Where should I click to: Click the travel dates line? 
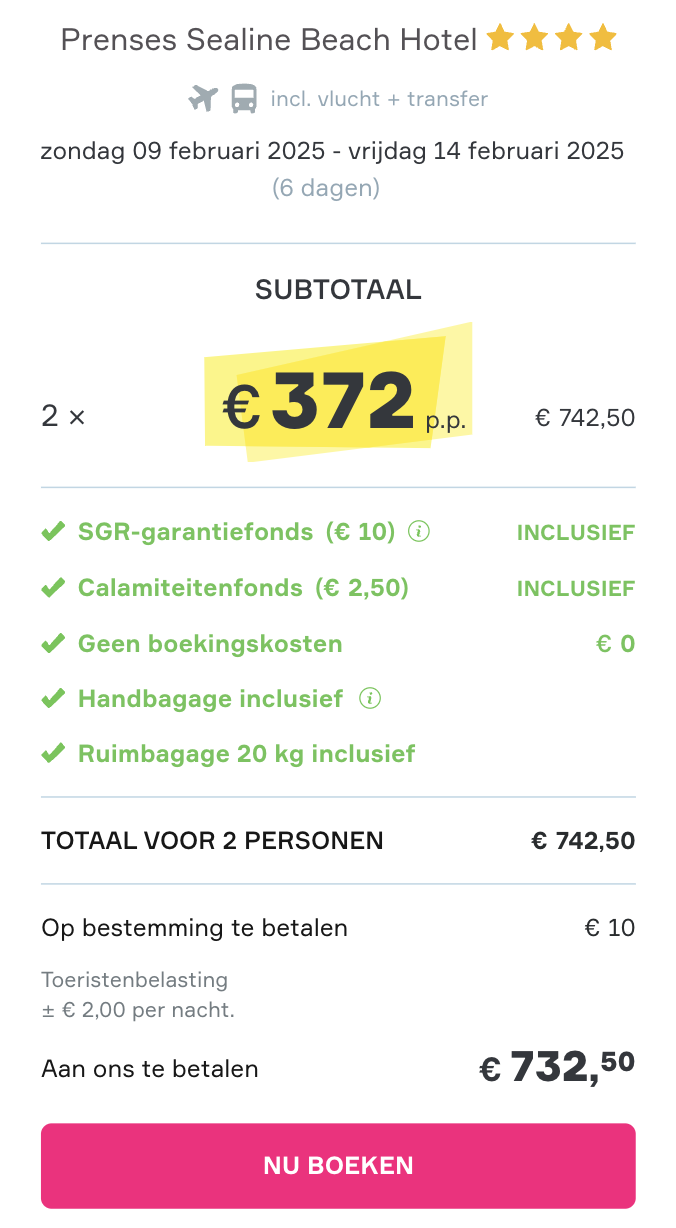pos(332,151)
